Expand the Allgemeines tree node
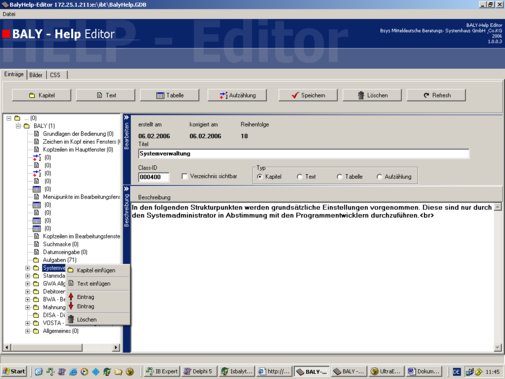The width and height of the screenshot is (505, 379). tap(28, 331)
